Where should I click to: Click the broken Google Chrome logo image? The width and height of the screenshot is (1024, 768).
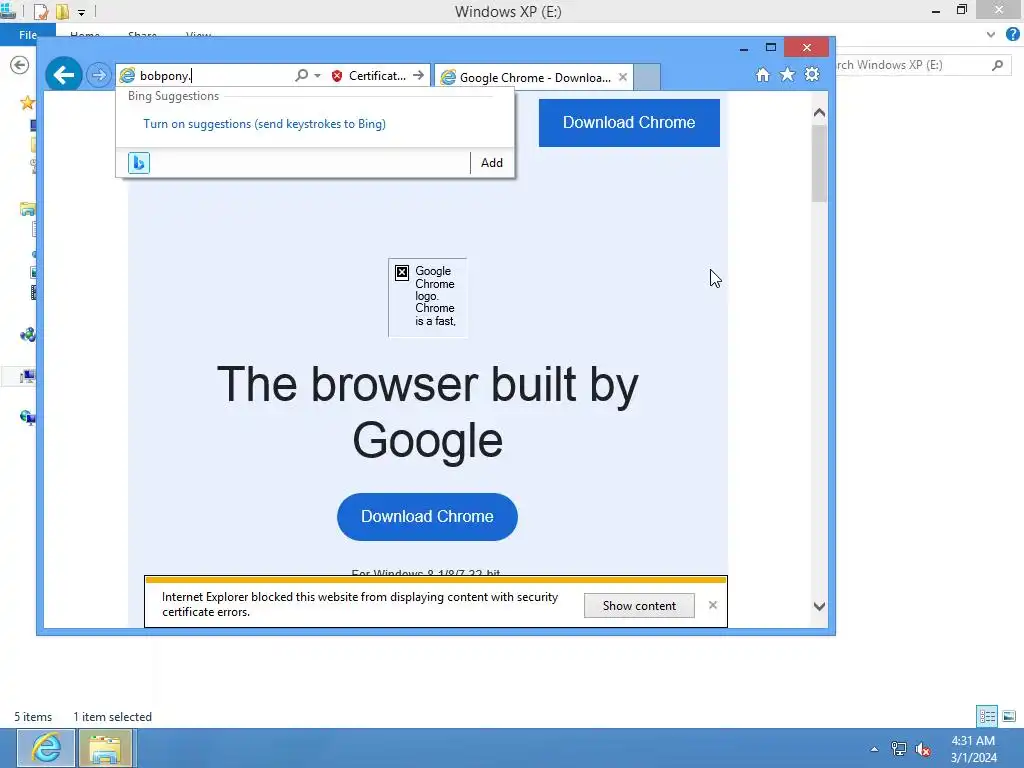pos(428,297)
